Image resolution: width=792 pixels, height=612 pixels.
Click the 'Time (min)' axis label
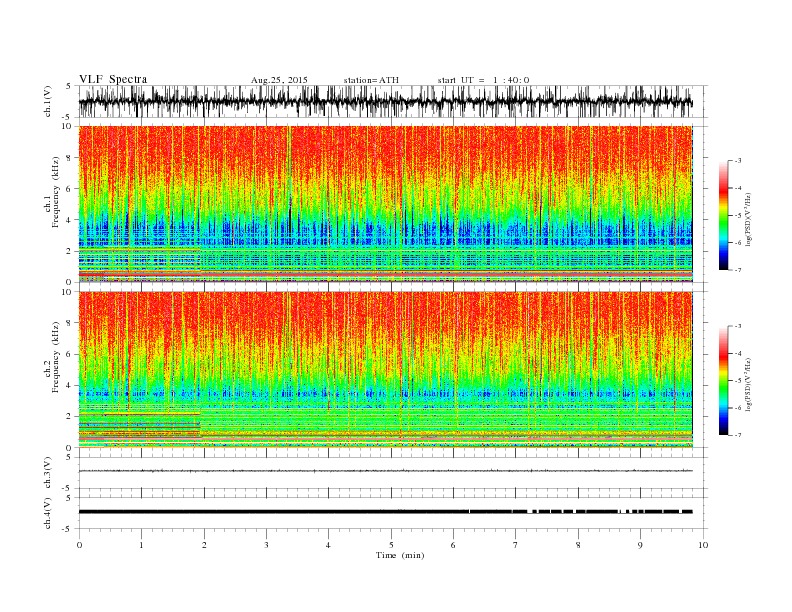click(x=400, y=555)
